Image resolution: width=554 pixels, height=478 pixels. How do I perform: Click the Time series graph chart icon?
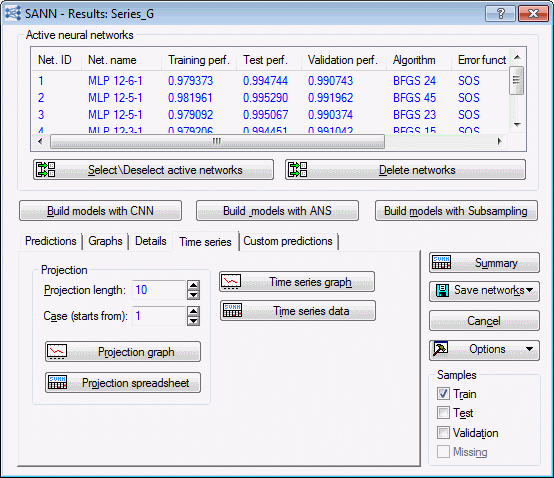231,282
